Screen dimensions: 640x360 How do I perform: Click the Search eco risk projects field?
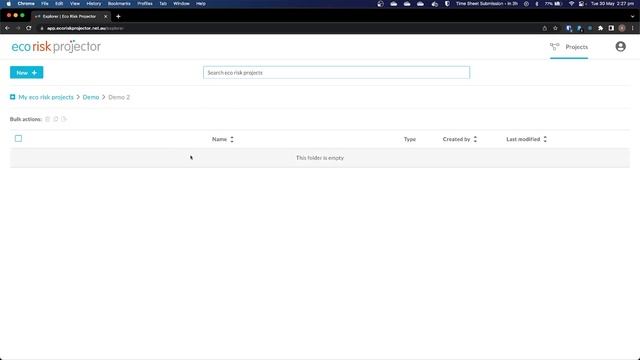[336, 73]
